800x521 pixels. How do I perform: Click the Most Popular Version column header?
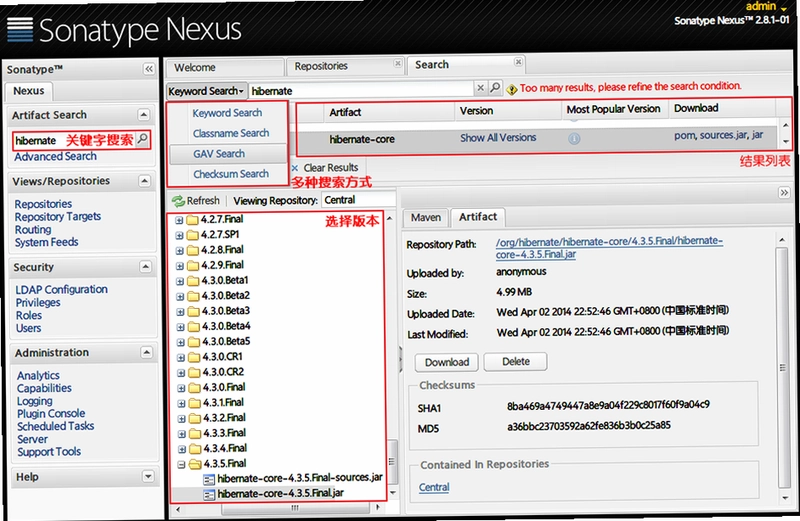[613, 109]
